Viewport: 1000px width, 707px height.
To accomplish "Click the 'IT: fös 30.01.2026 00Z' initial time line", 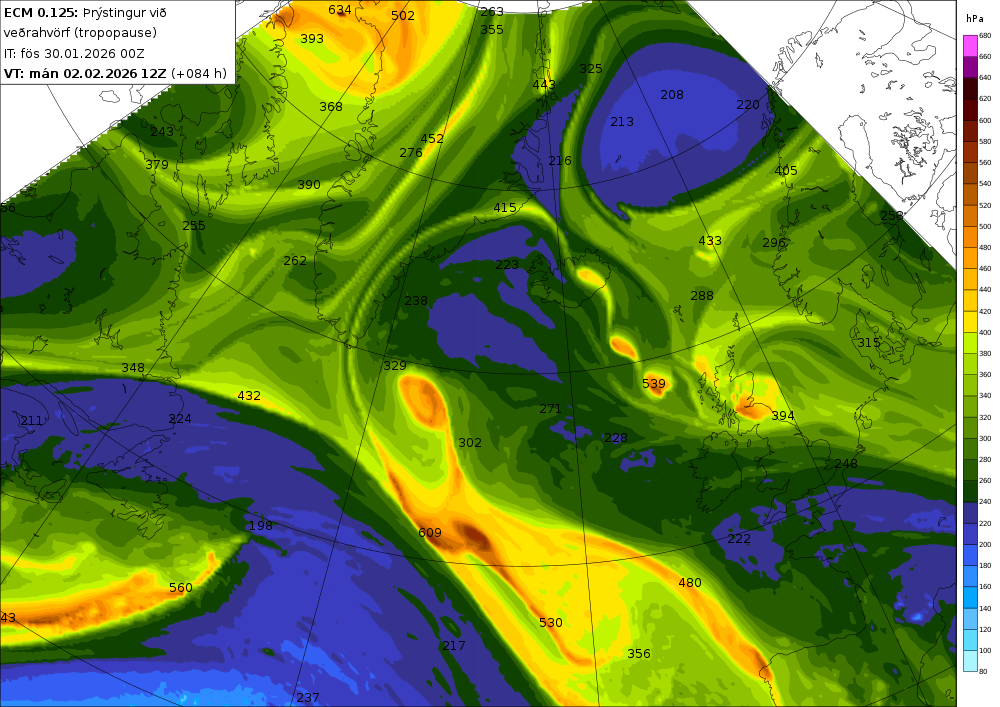I will pyautogui.click(x=74, y=54).
